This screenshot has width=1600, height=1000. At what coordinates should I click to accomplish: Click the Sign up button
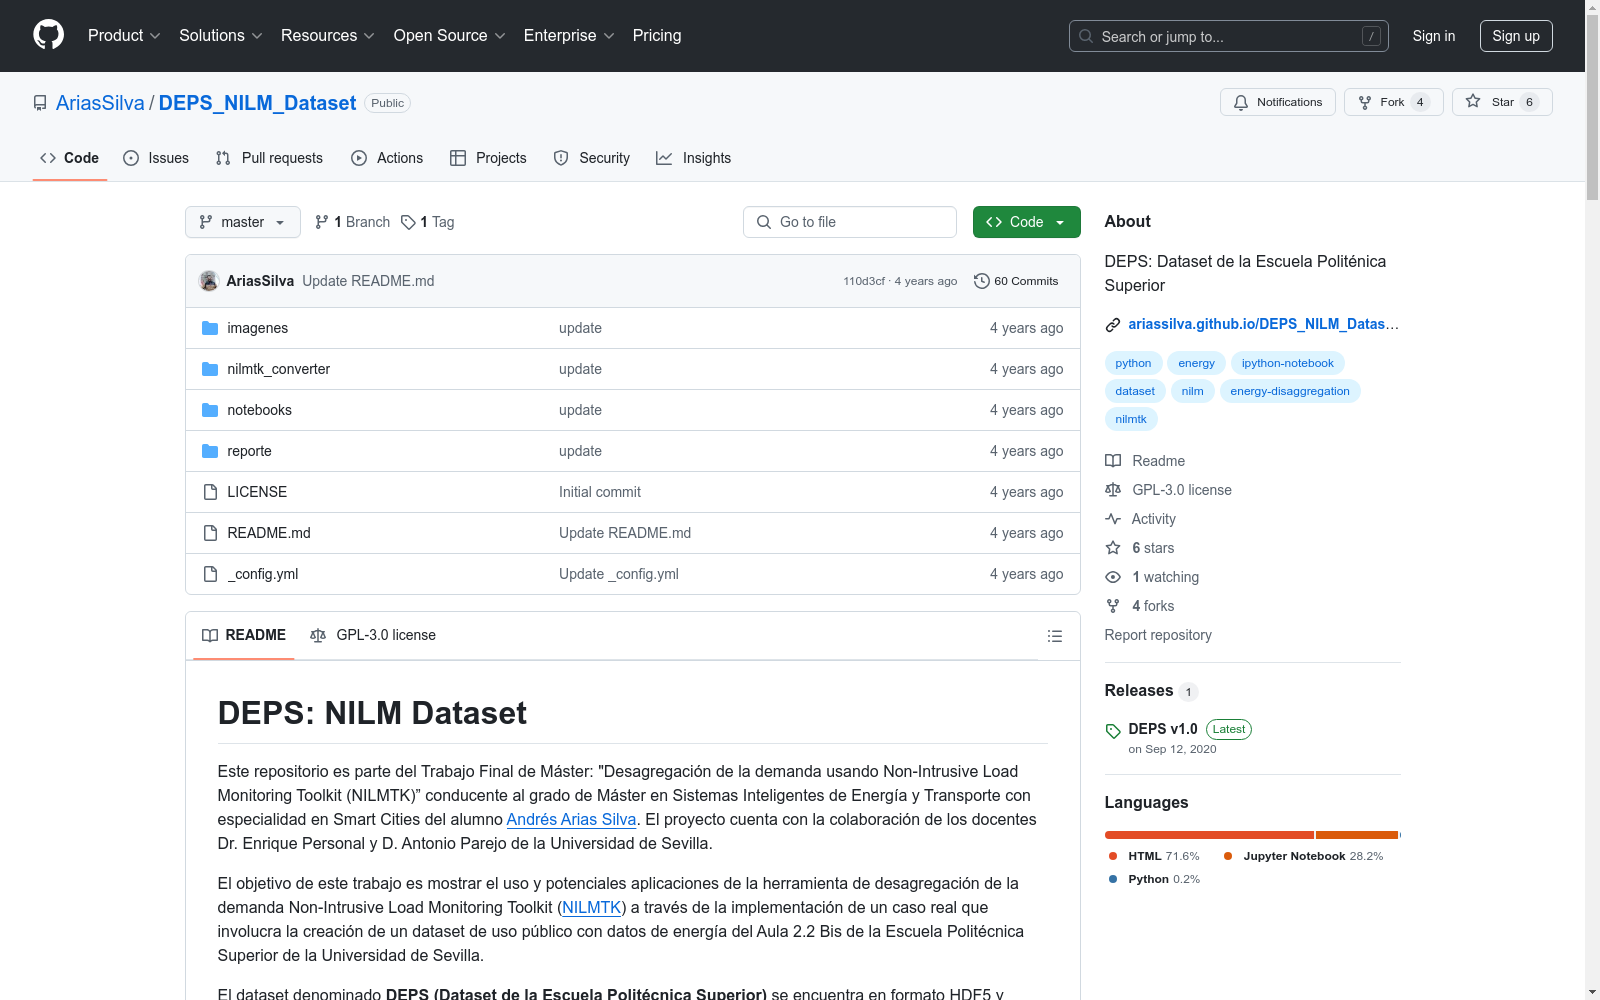point(1516,36)
